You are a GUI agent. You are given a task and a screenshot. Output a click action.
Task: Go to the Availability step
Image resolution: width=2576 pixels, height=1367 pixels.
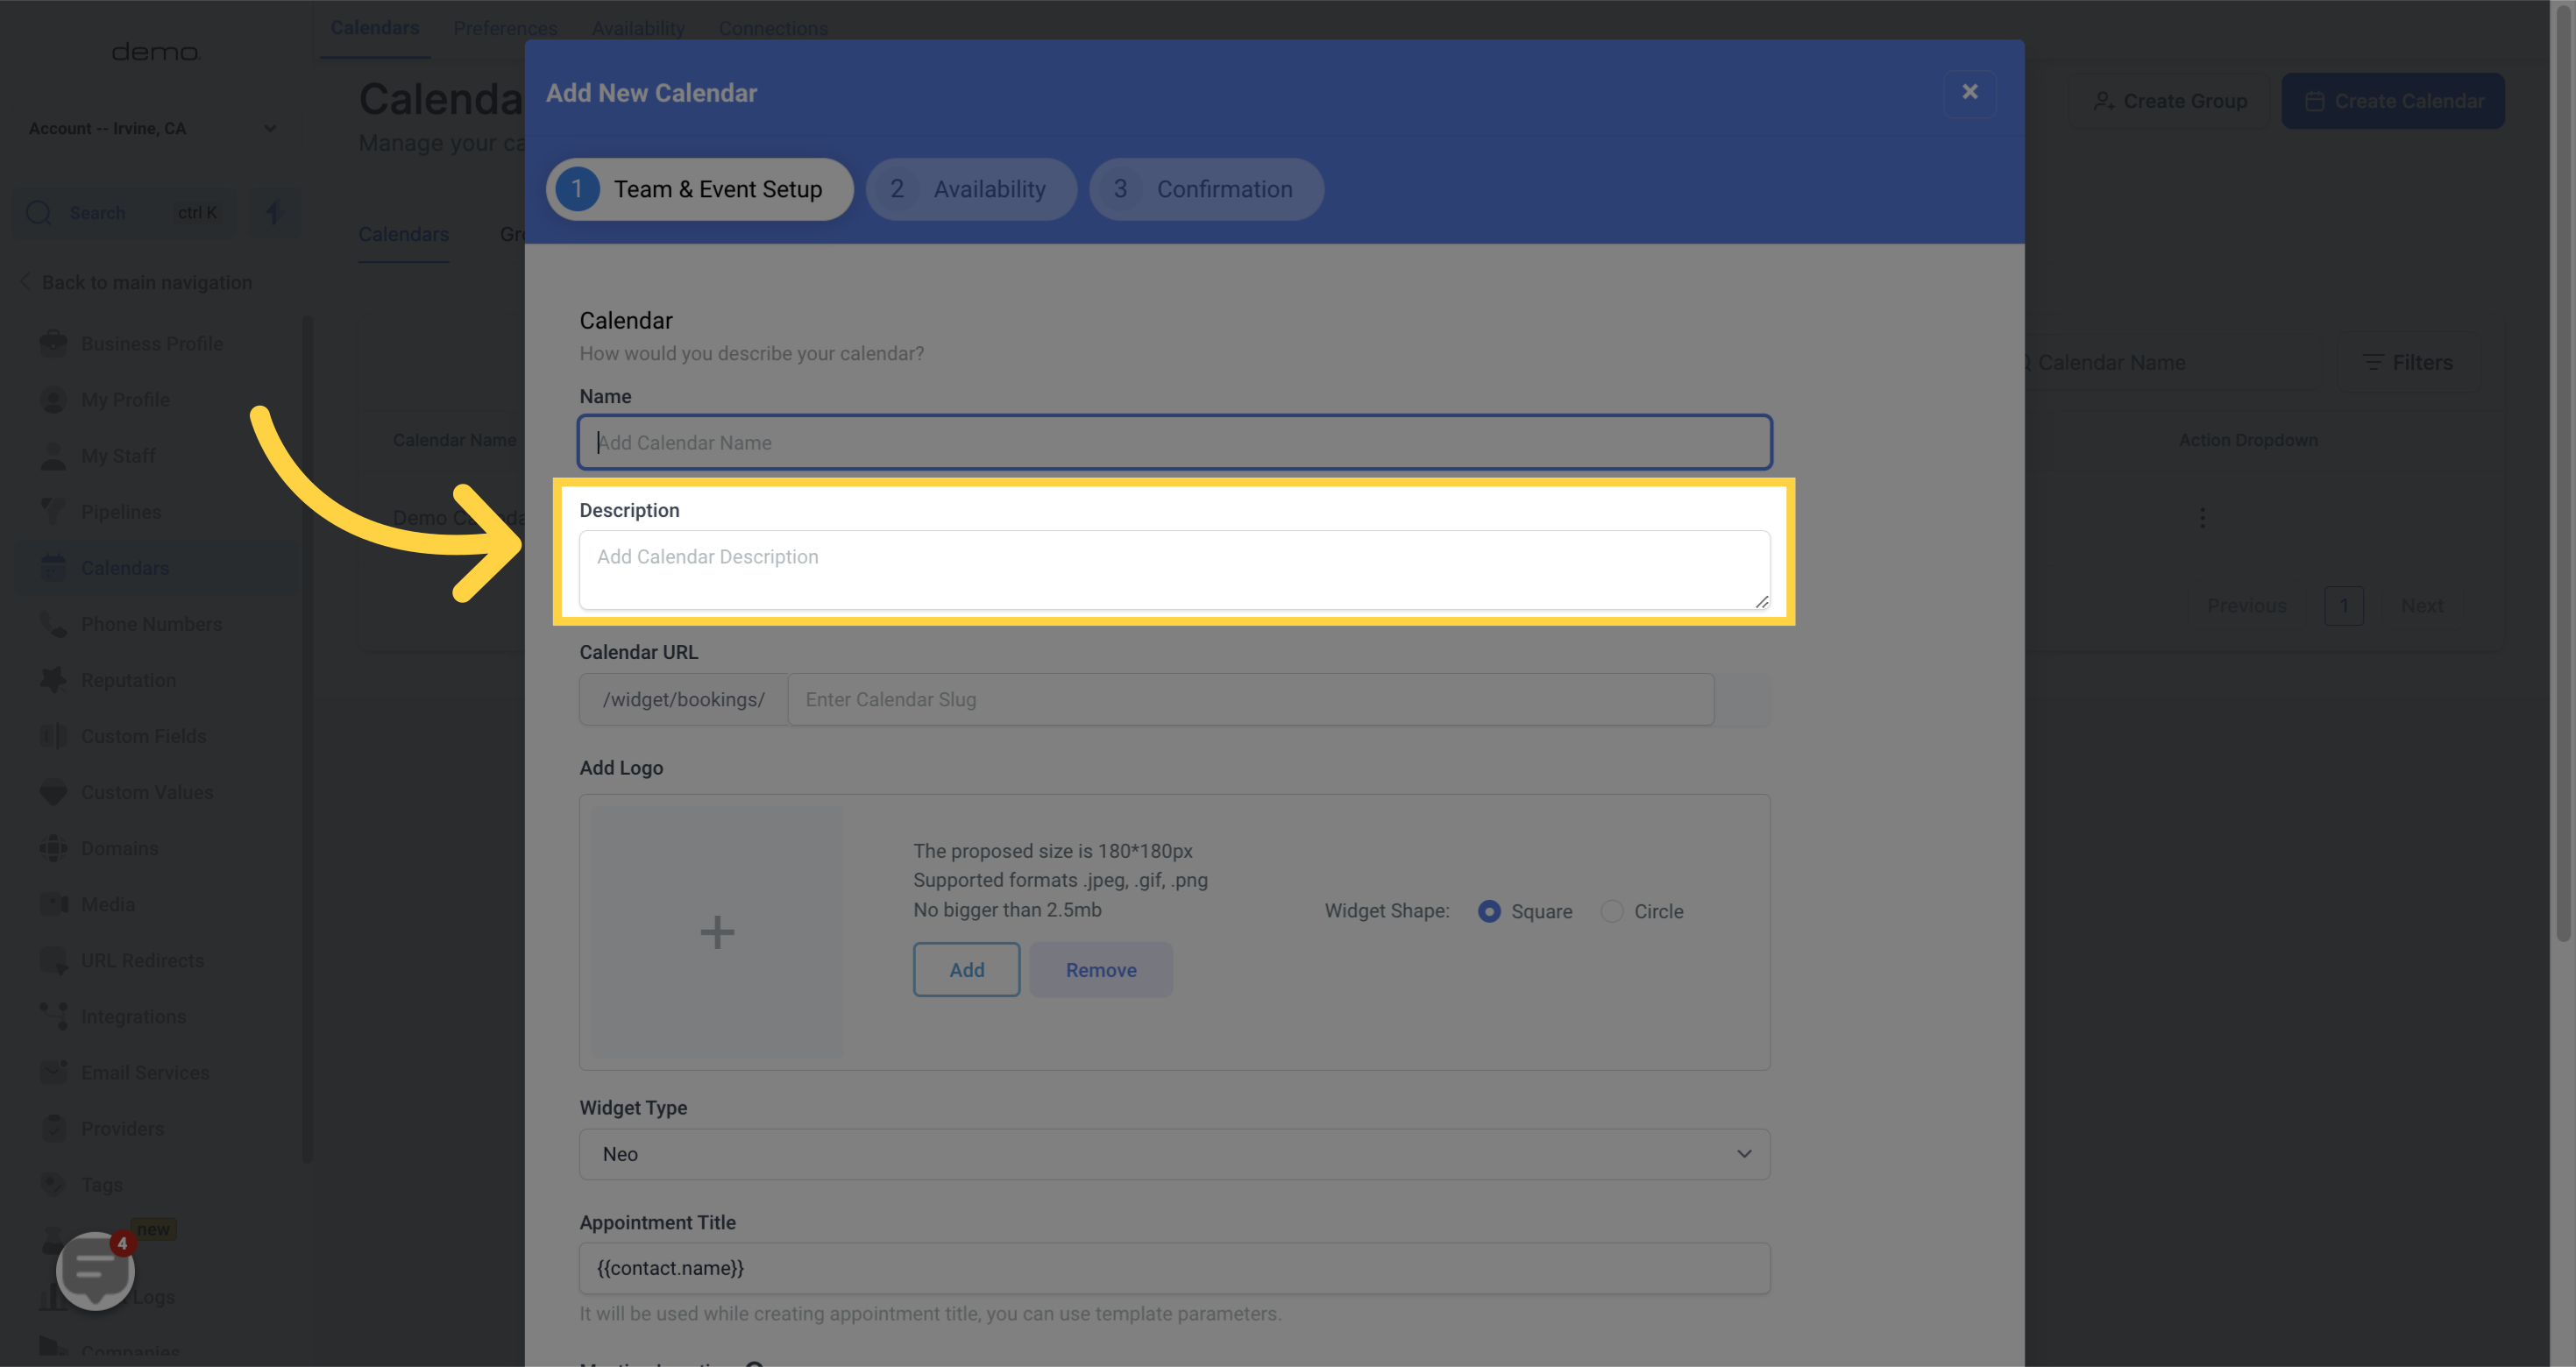point(971,189)
